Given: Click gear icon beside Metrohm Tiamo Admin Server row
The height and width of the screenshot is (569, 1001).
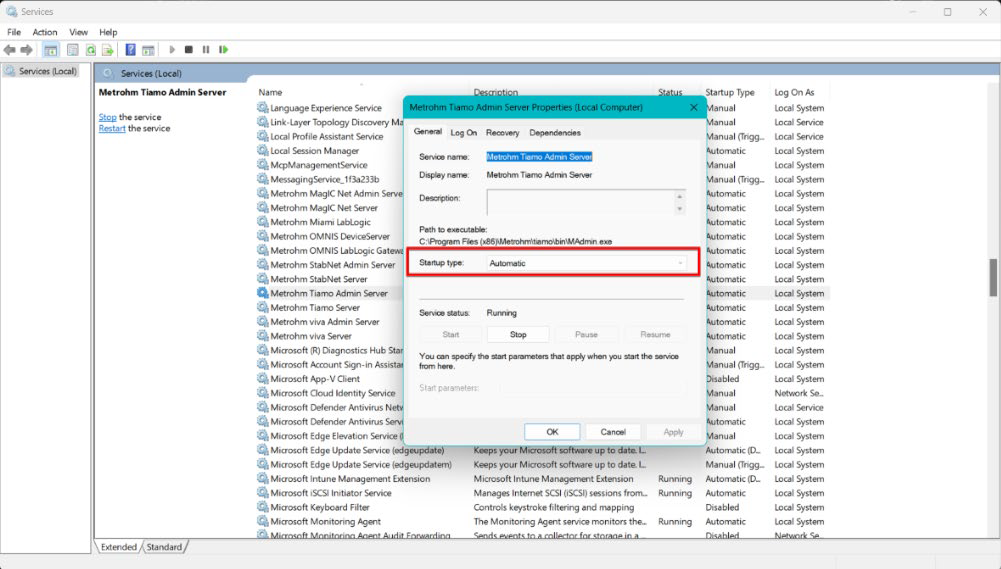Looking at the screenshot, I should pyautogui.click(x=262, y=292).
